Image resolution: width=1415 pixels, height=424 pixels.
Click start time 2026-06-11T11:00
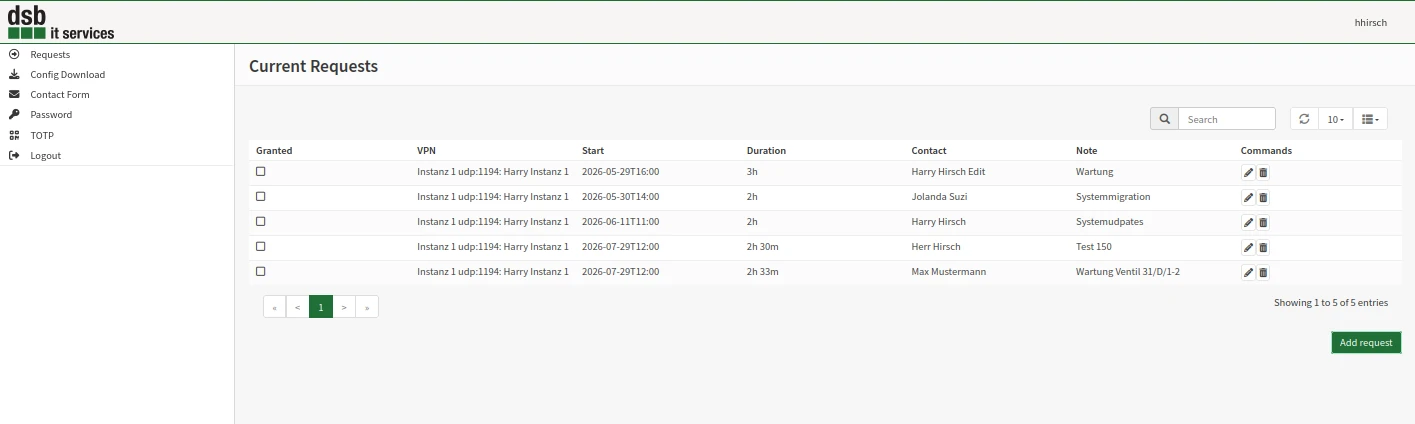pyautogui.click(x=620, y=222)
